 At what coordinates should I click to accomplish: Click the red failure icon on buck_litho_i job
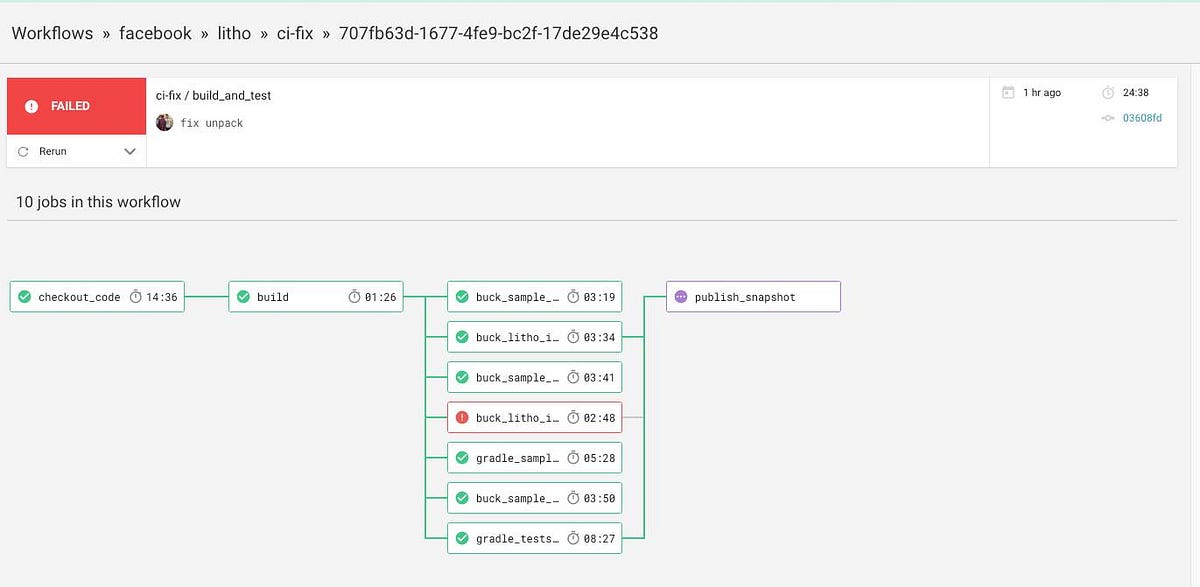pos(461,417)
